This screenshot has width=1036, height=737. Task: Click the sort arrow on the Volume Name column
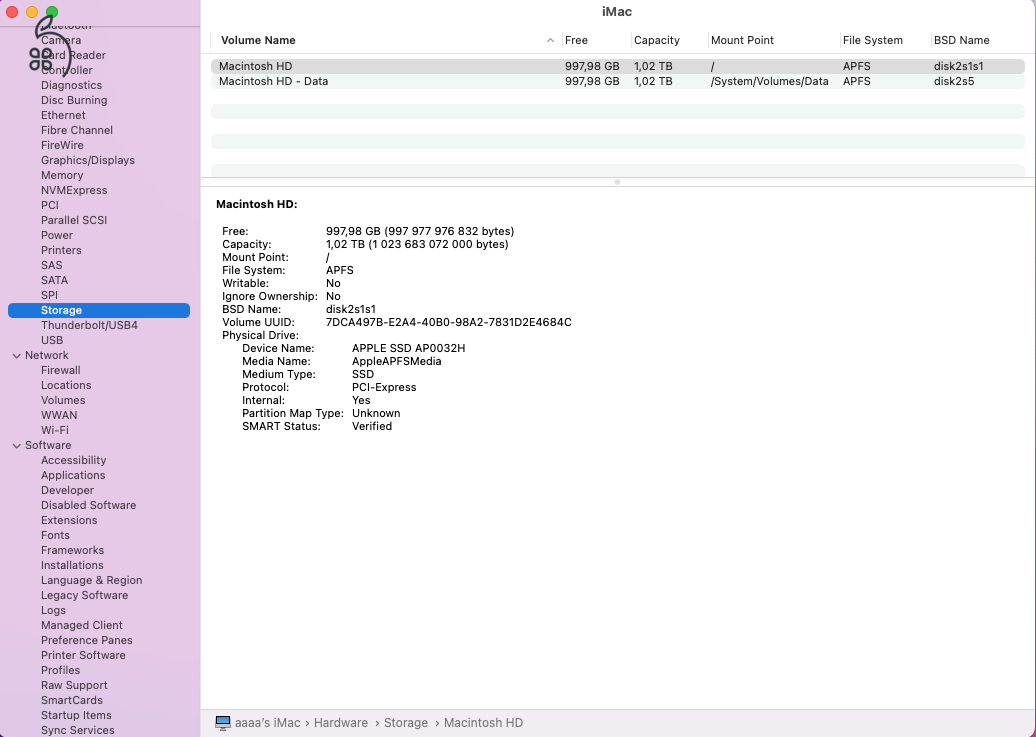click(550, 40)
